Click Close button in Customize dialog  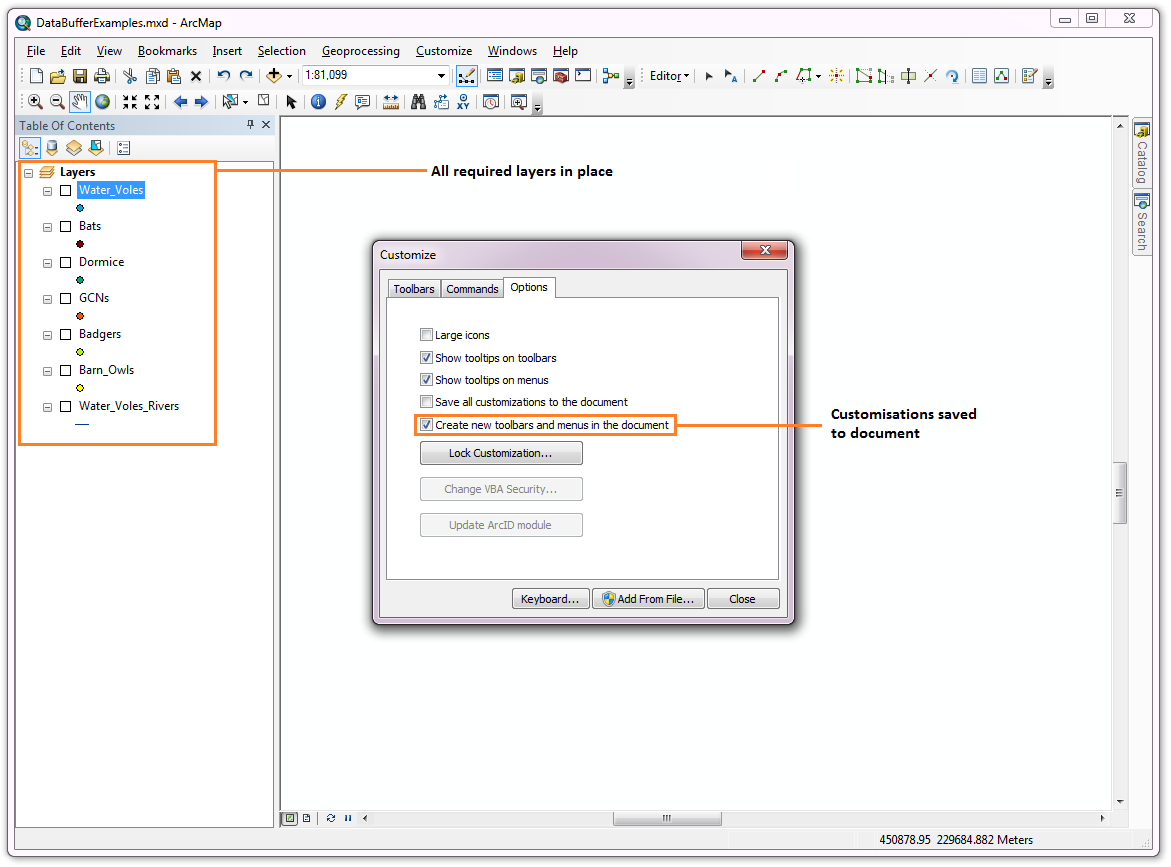pyautogui.click(x=742, y=599)
